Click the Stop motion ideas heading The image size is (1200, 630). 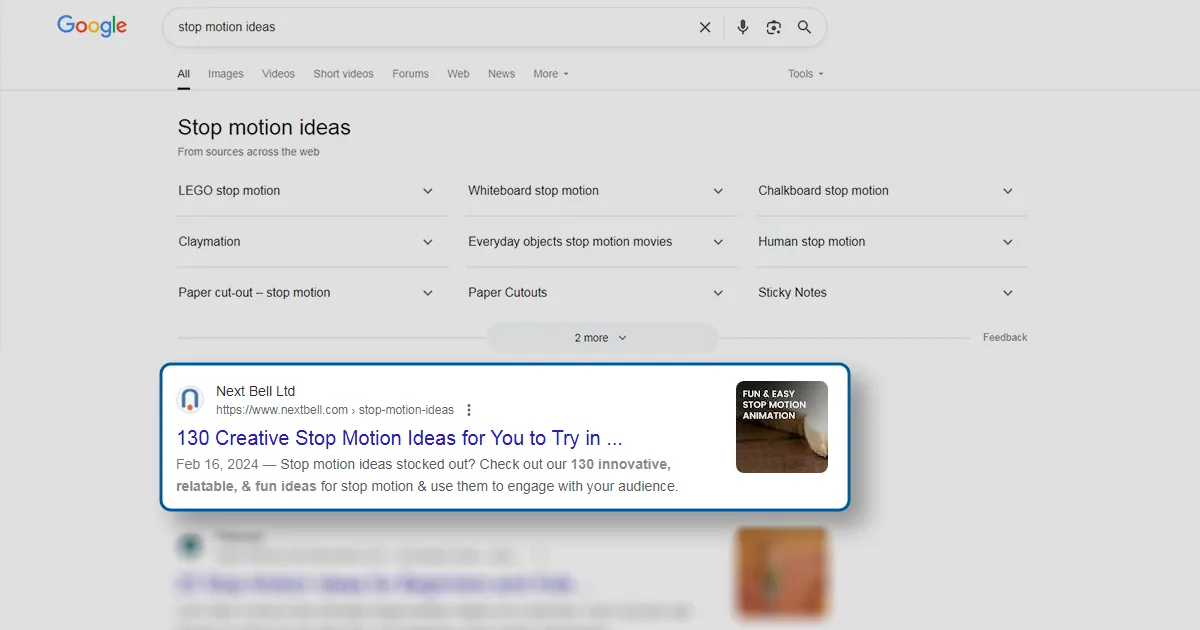264,128
